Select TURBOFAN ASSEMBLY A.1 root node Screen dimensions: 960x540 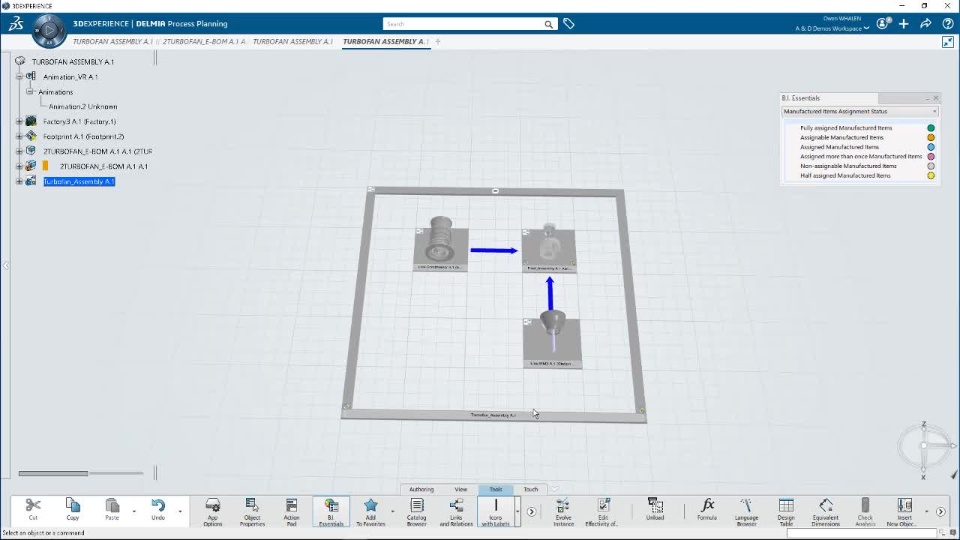pyautogui.click(x=72, y=62)
